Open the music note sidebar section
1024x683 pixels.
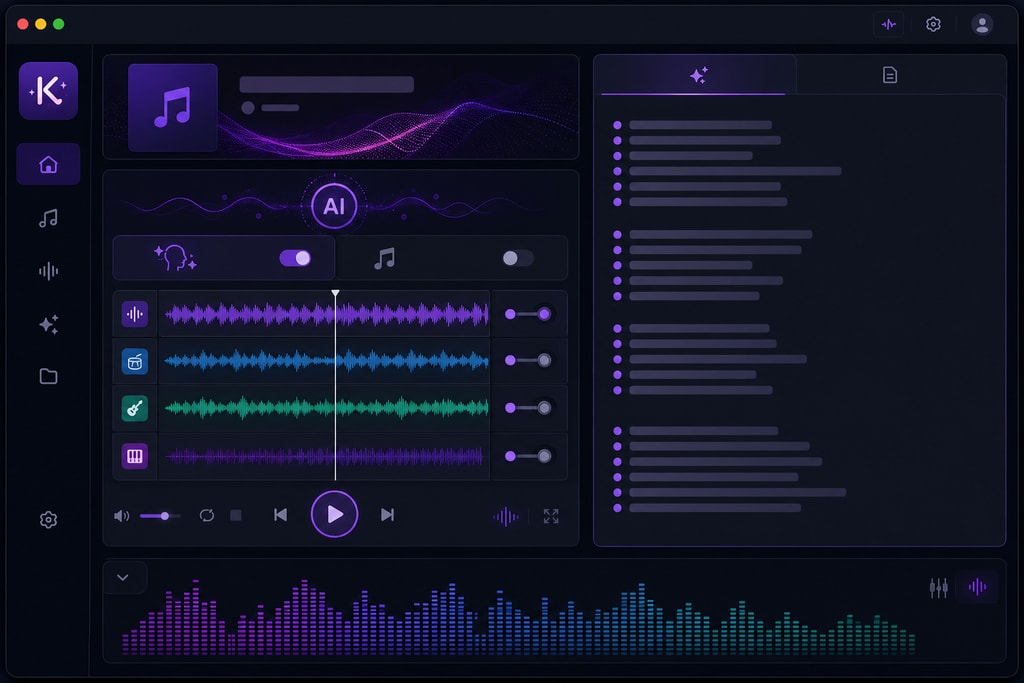[x=48, y=218]
